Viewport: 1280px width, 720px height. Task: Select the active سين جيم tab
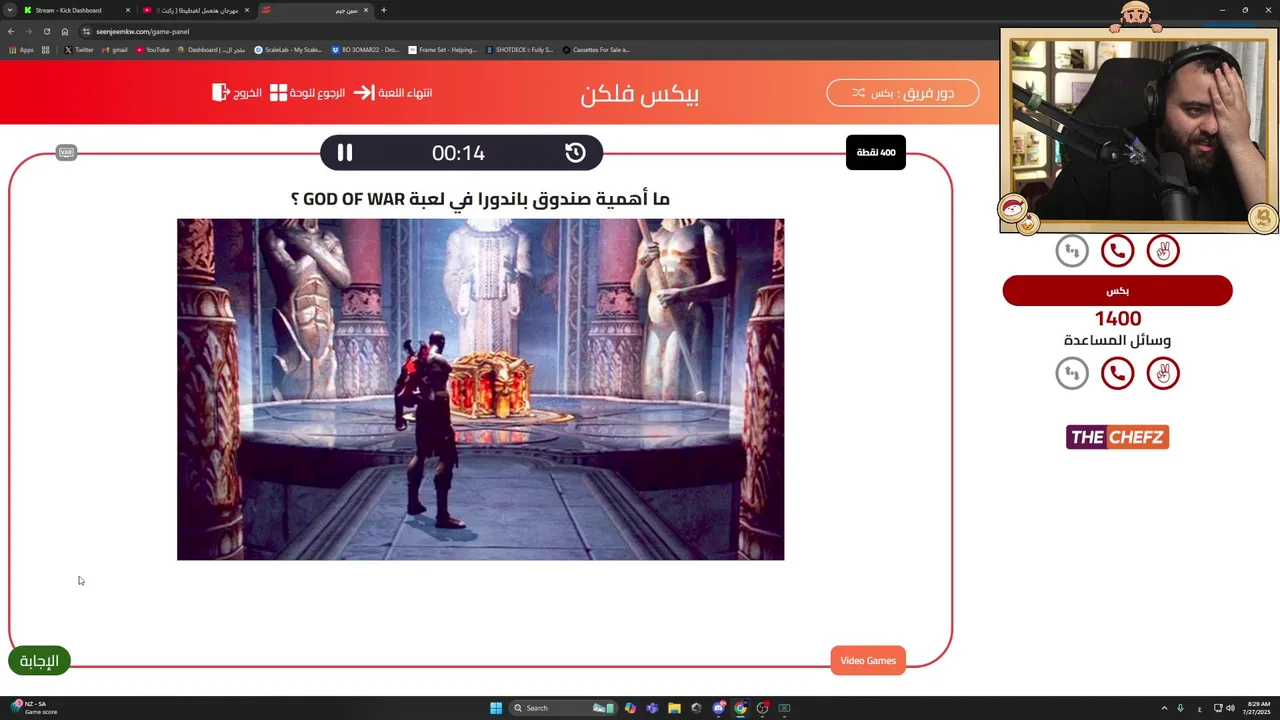315,10
